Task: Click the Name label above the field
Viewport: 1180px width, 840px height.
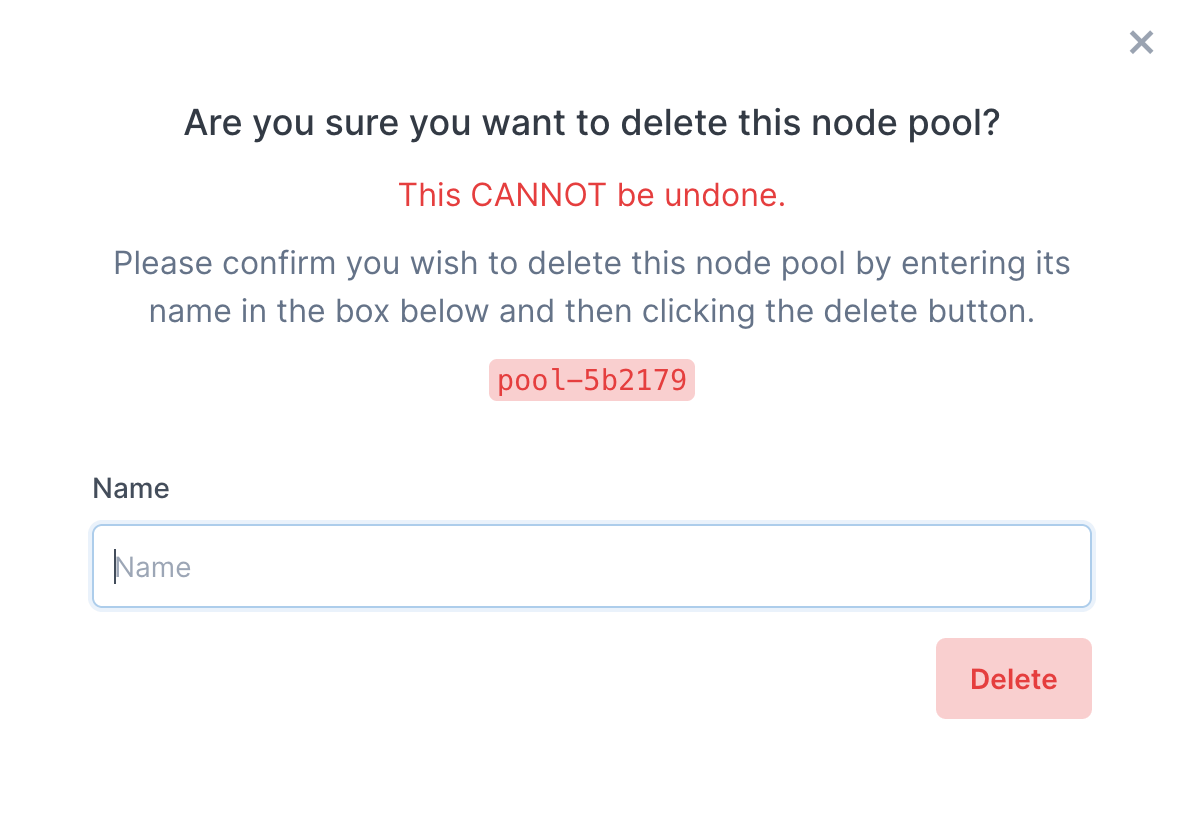Action: click(x=131, y=488)
